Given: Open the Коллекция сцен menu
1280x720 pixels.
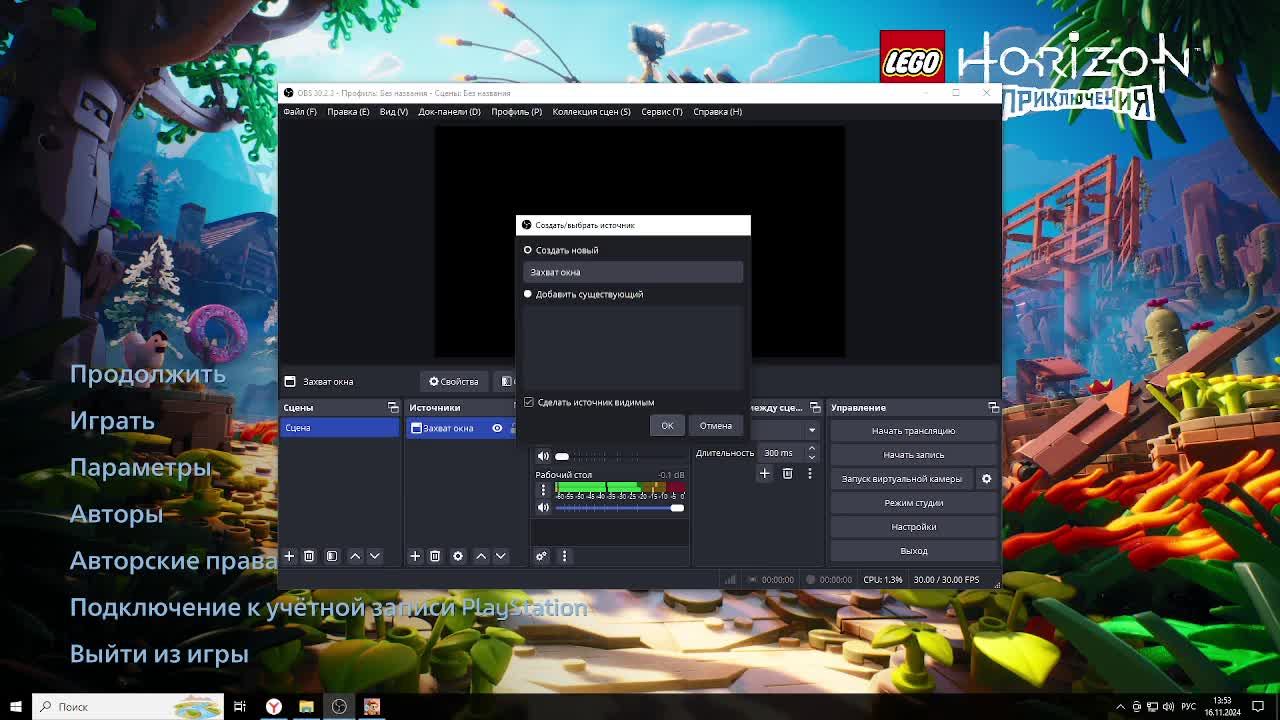Looking at the screenshot, I should pos(591,111).
